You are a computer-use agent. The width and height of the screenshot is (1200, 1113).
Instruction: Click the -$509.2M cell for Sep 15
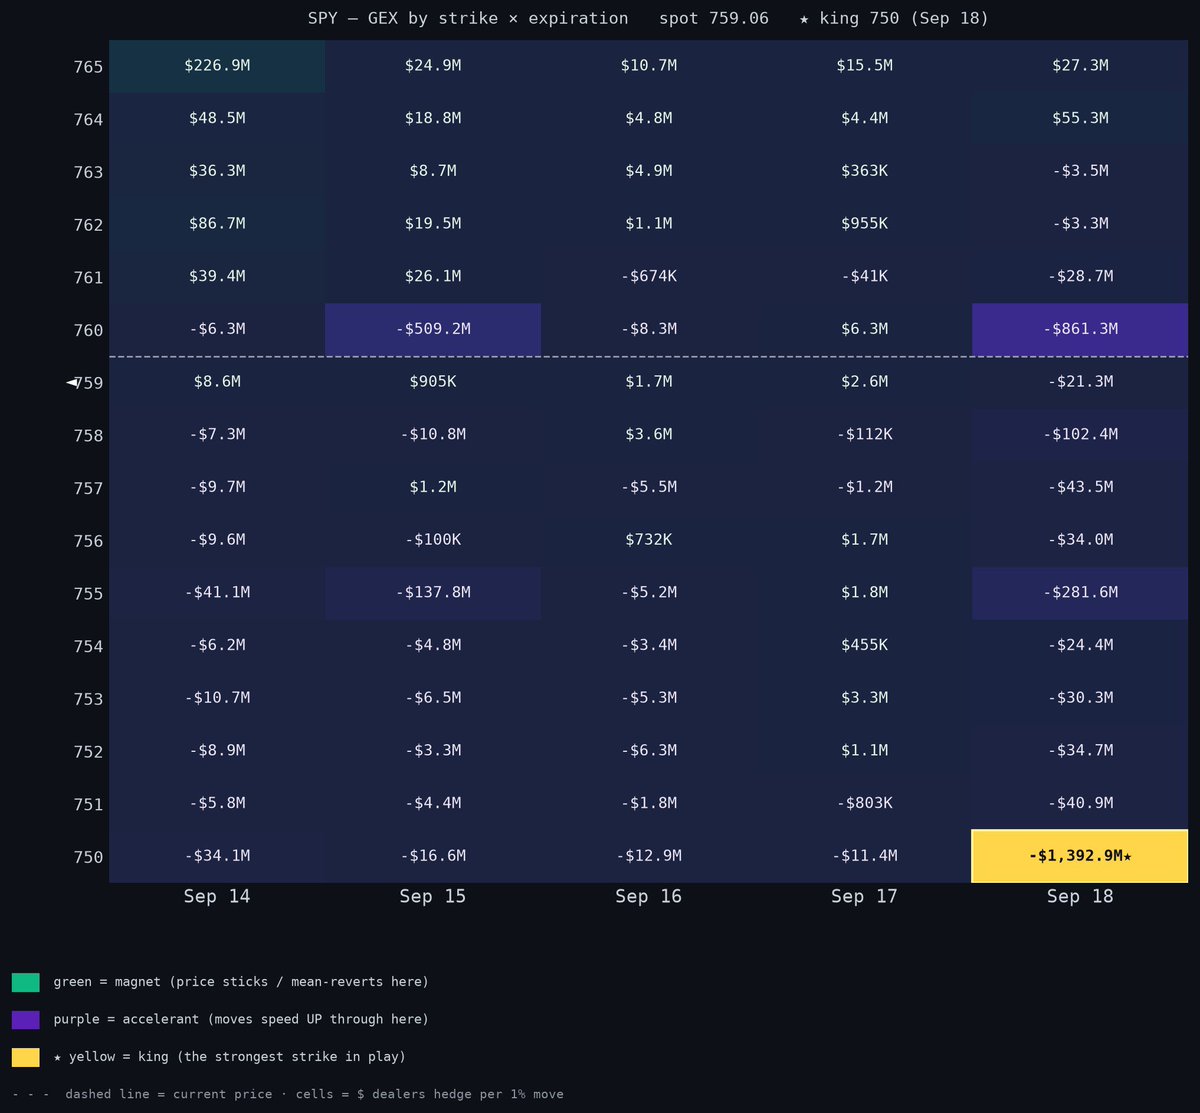(433, 329)
